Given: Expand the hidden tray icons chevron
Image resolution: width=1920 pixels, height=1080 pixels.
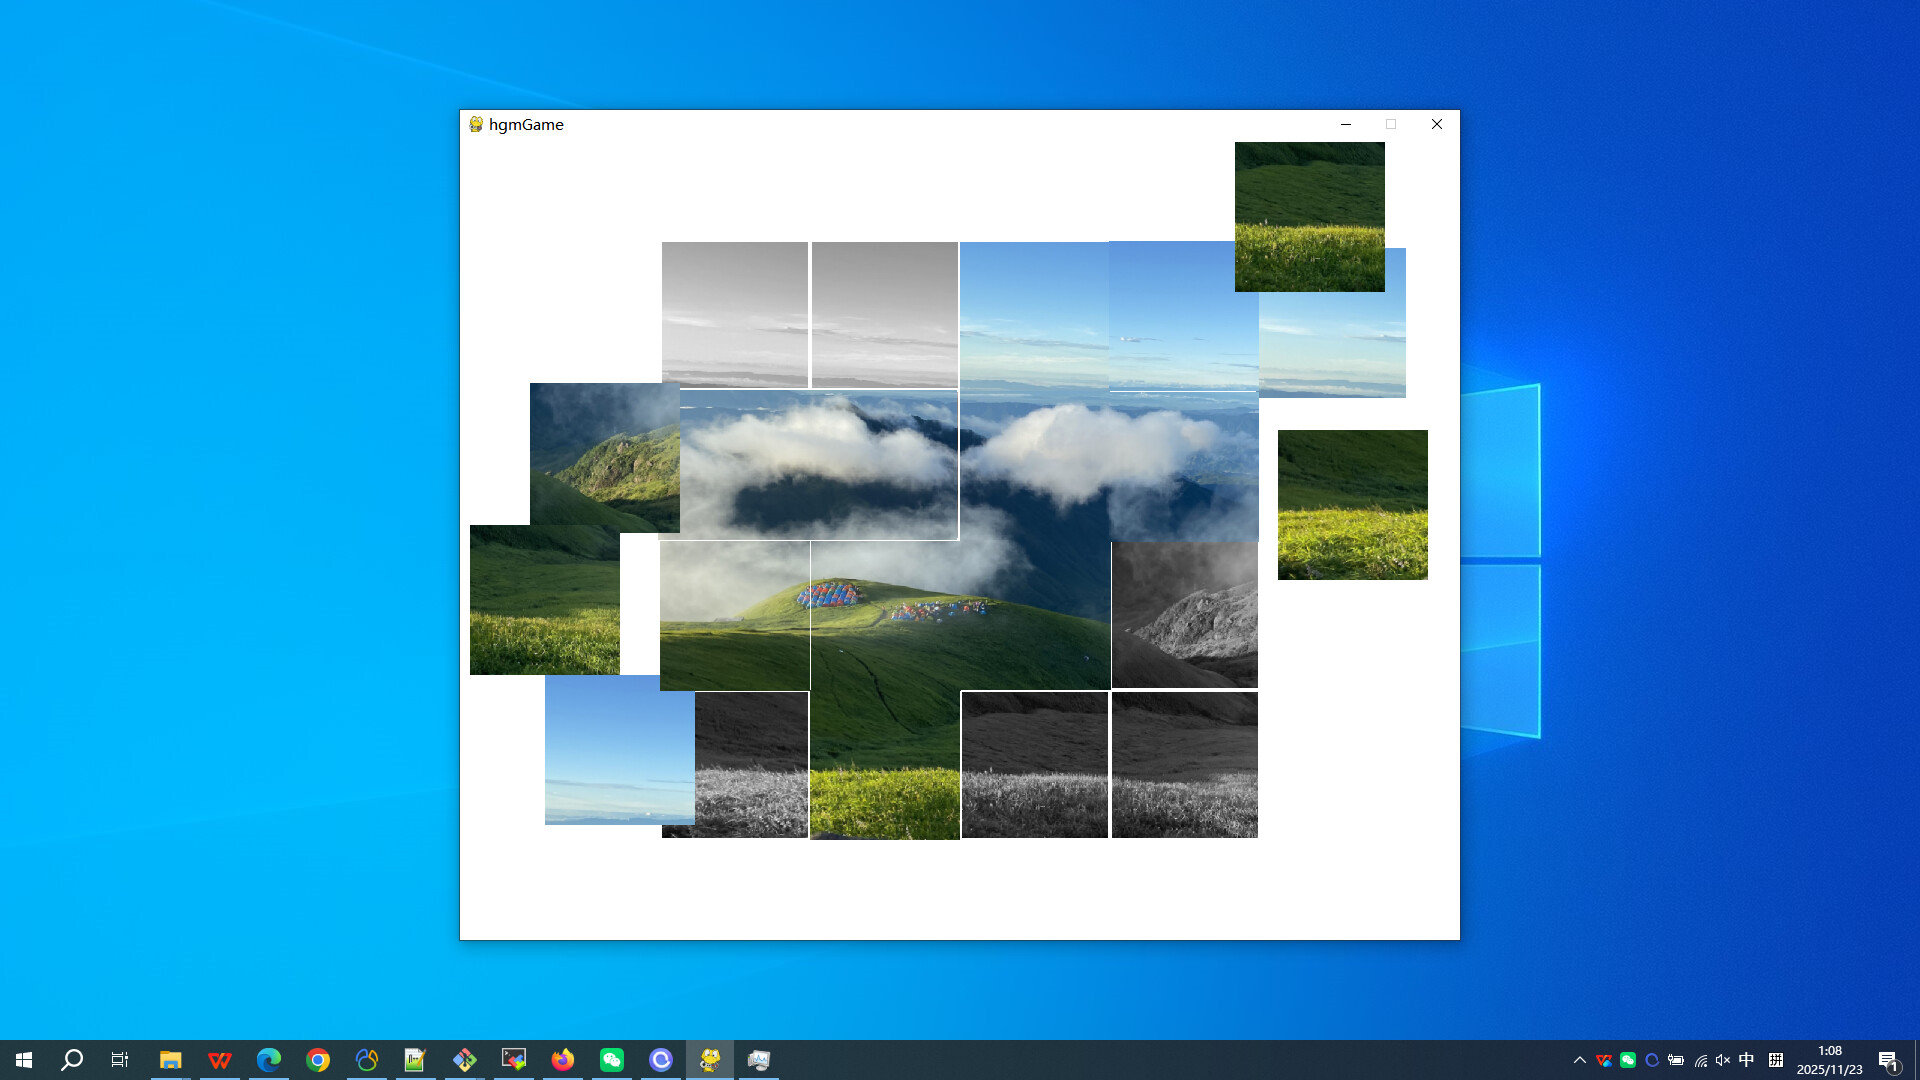Looking at the screenshot, I should (x=1580, y=1060).
